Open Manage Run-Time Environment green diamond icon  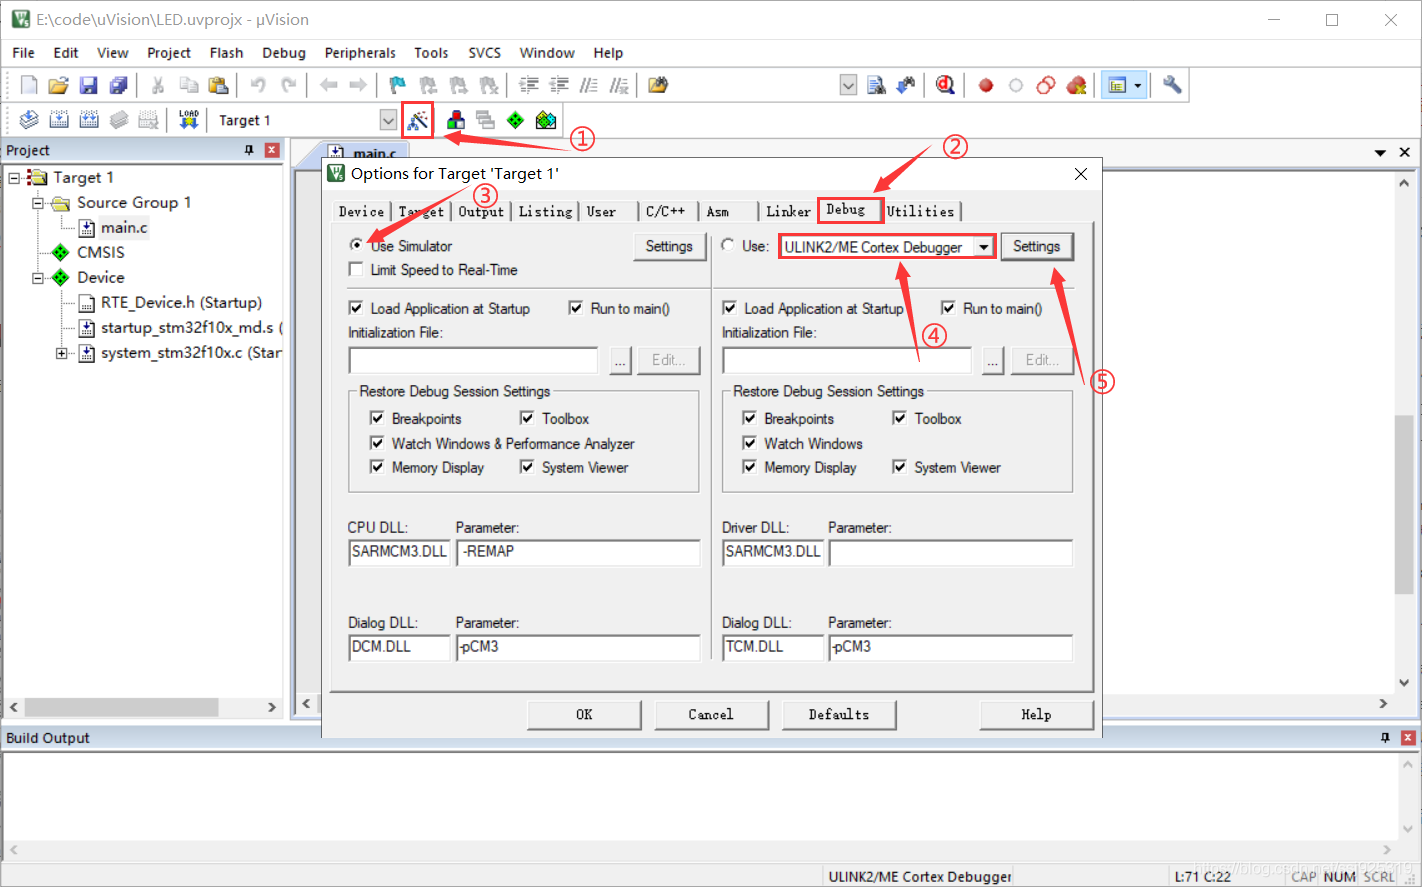tap(515, 120)
